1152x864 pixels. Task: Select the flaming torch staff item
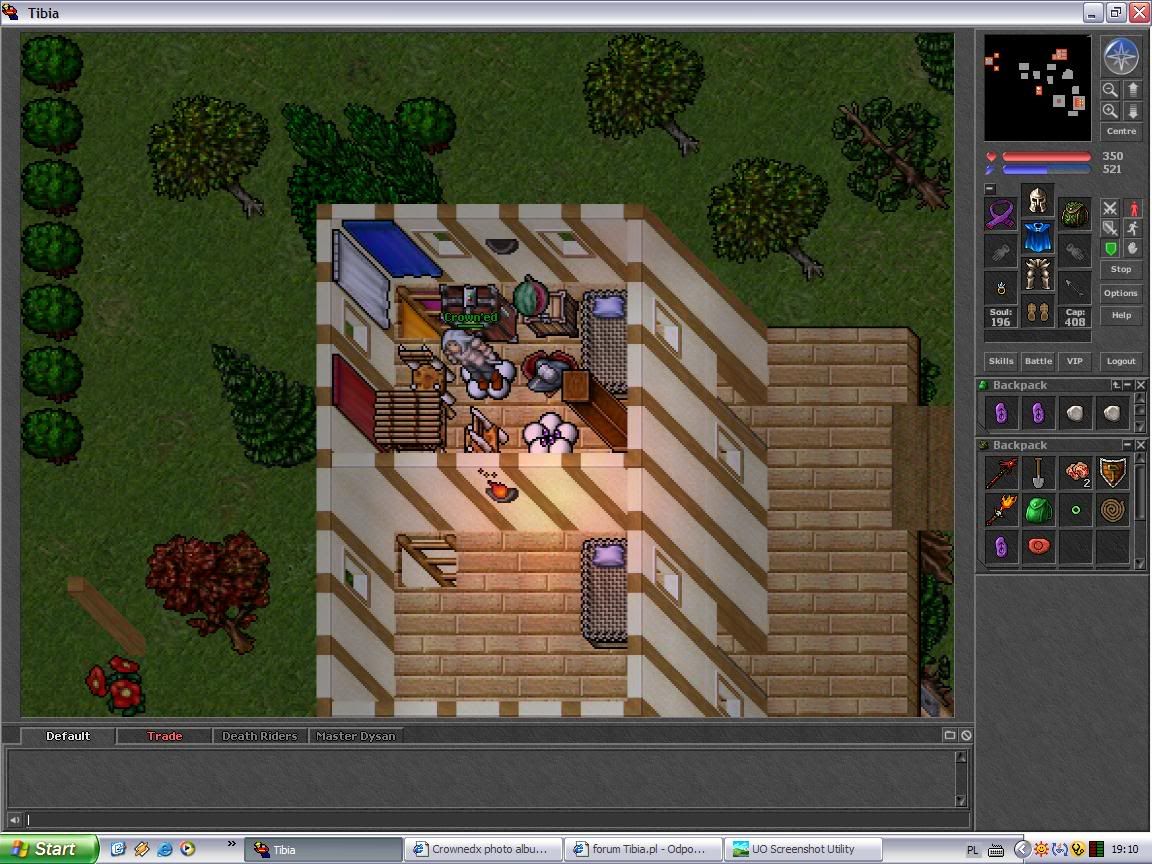tap(1001, 510)
